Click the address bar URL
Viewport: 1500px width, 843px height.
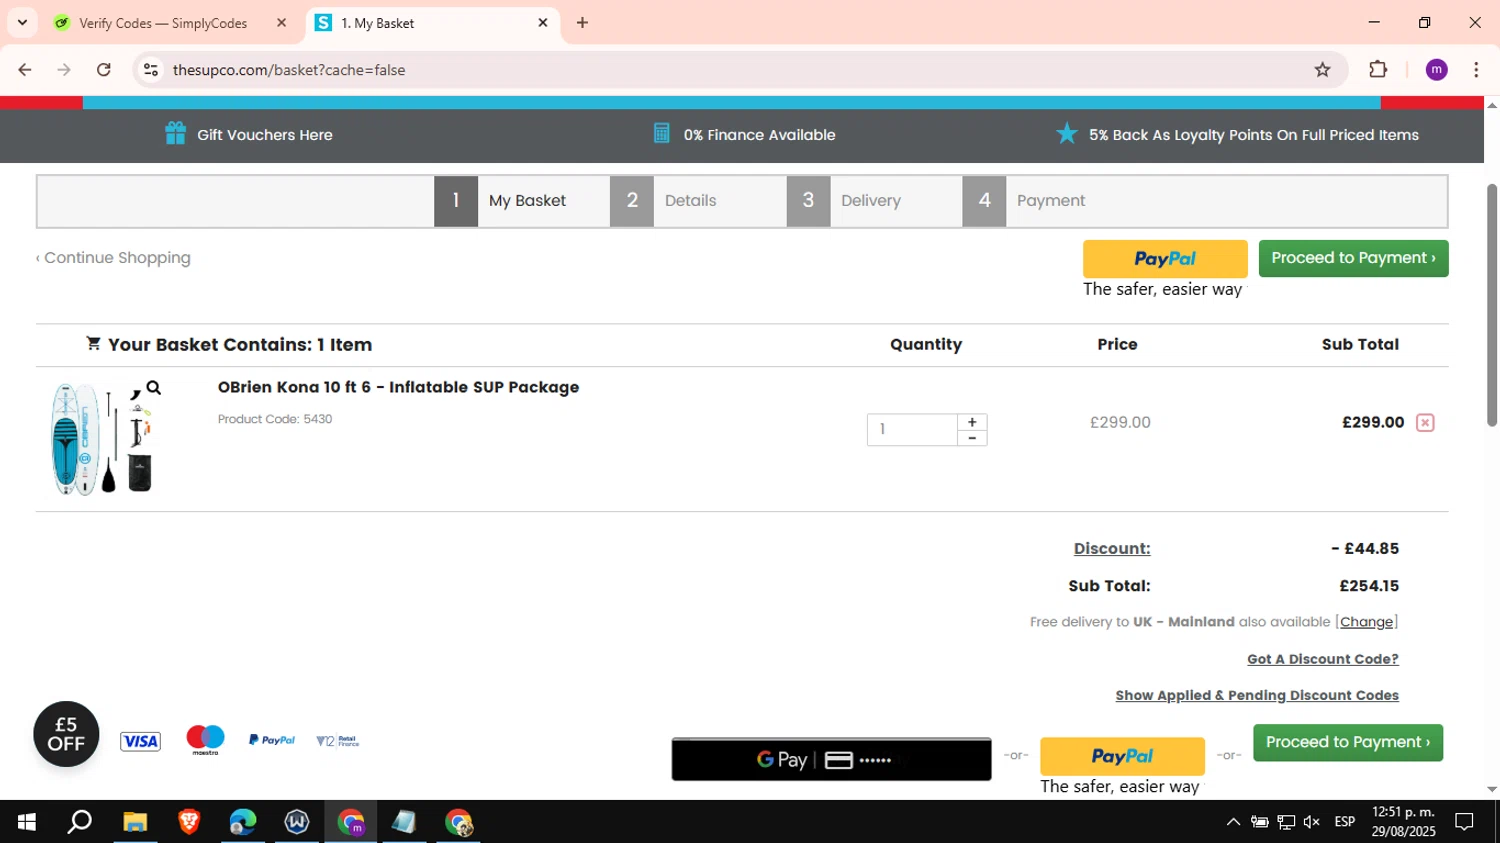pyautogui.click(x=289, y=70)
